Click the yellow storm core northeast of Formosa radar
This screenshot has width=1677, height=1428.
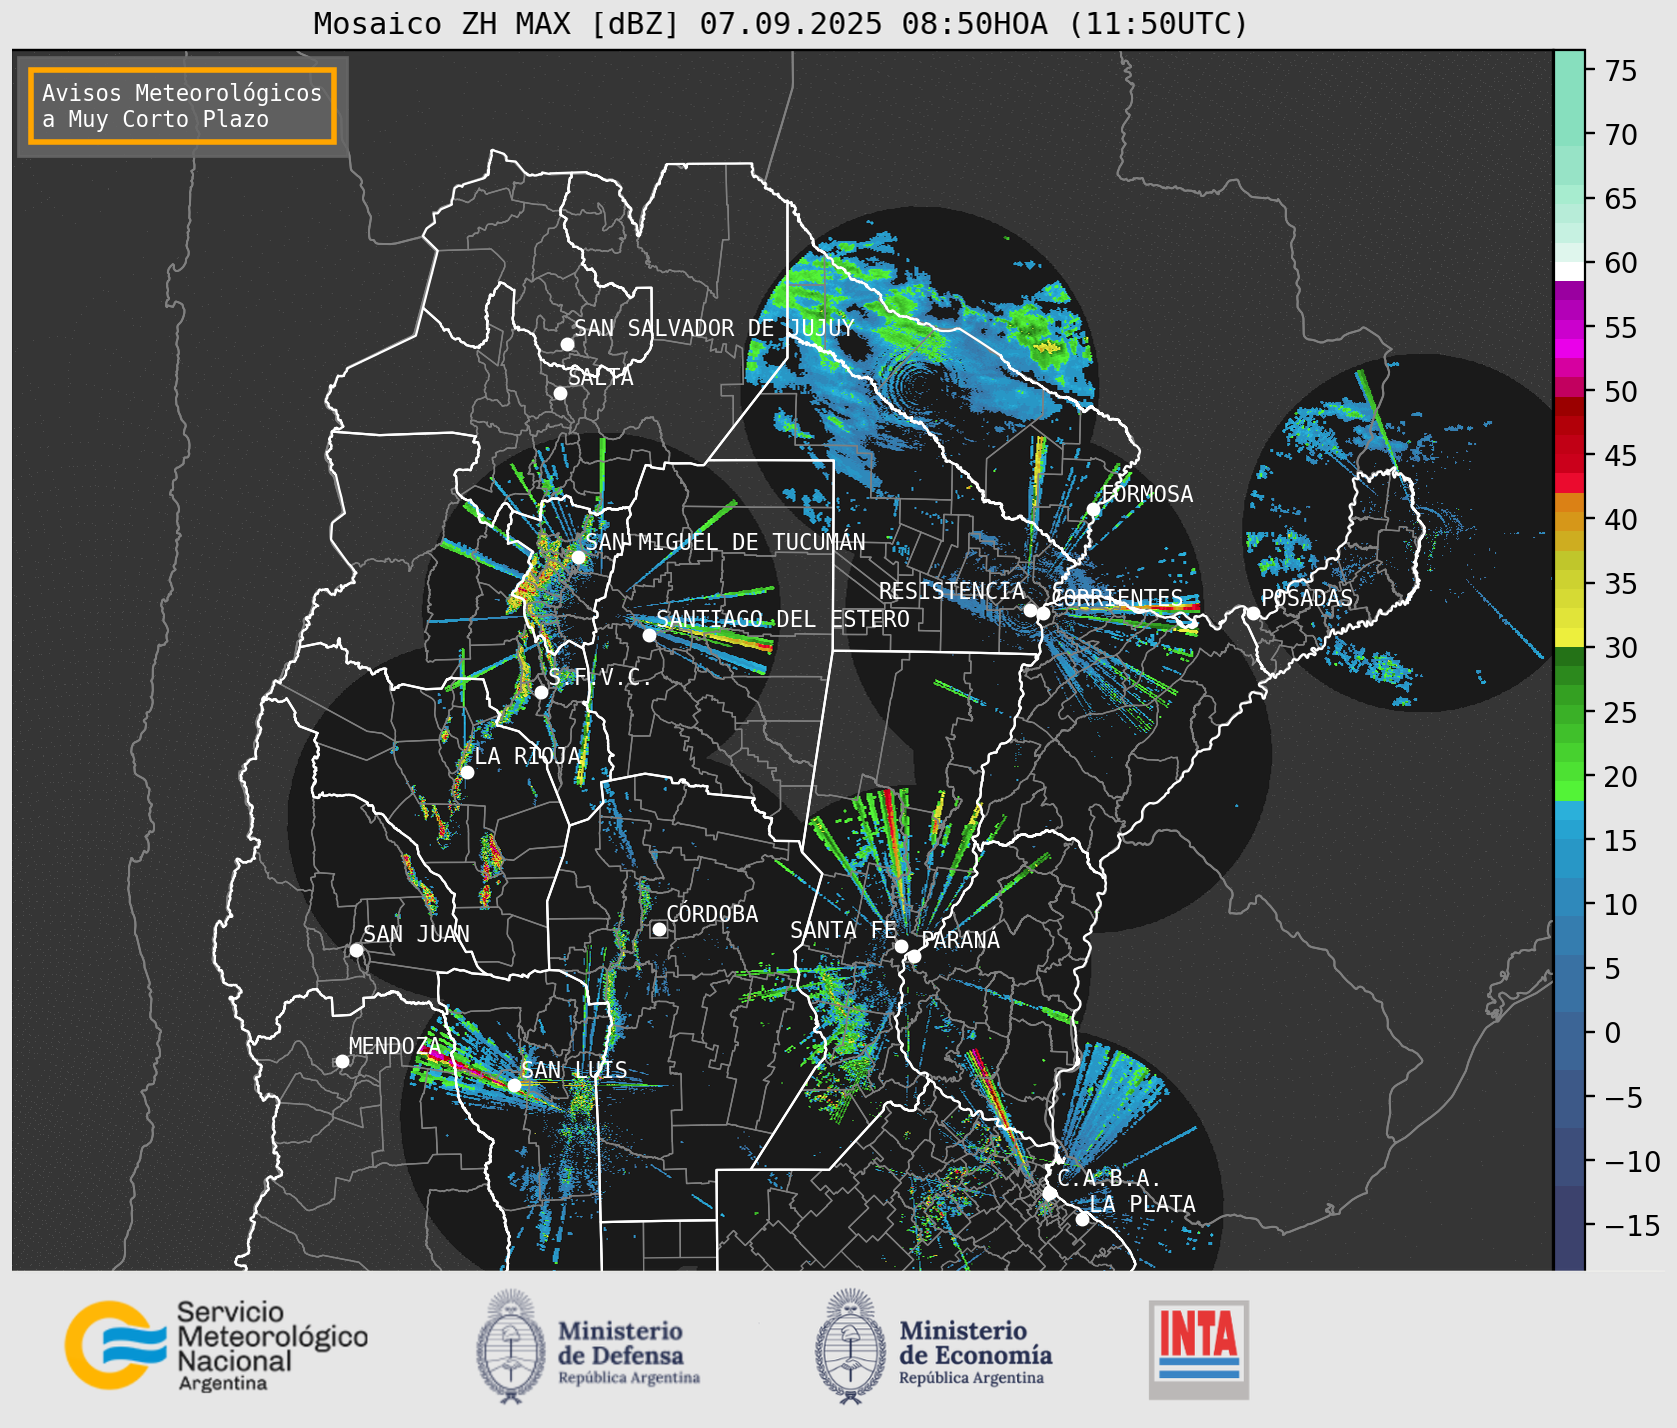click(x=1047, y=347)
